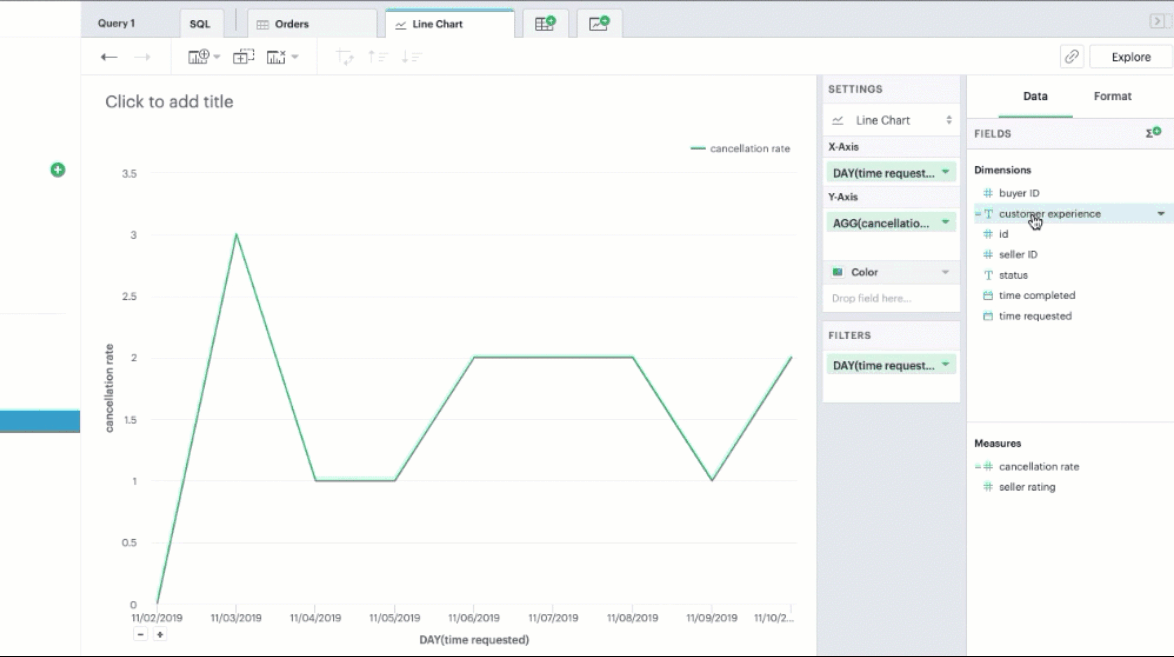Click the add new table icon tab

pyautogui.click(x=545, y=24)
